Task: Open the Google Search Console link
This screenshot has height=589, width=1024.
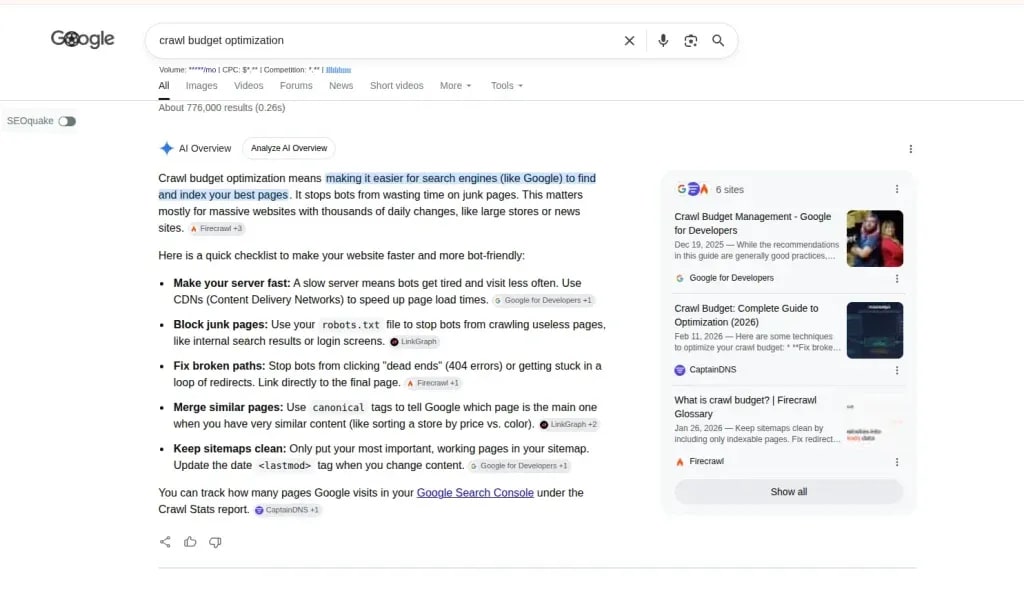Action: click(x=475, y=492)
